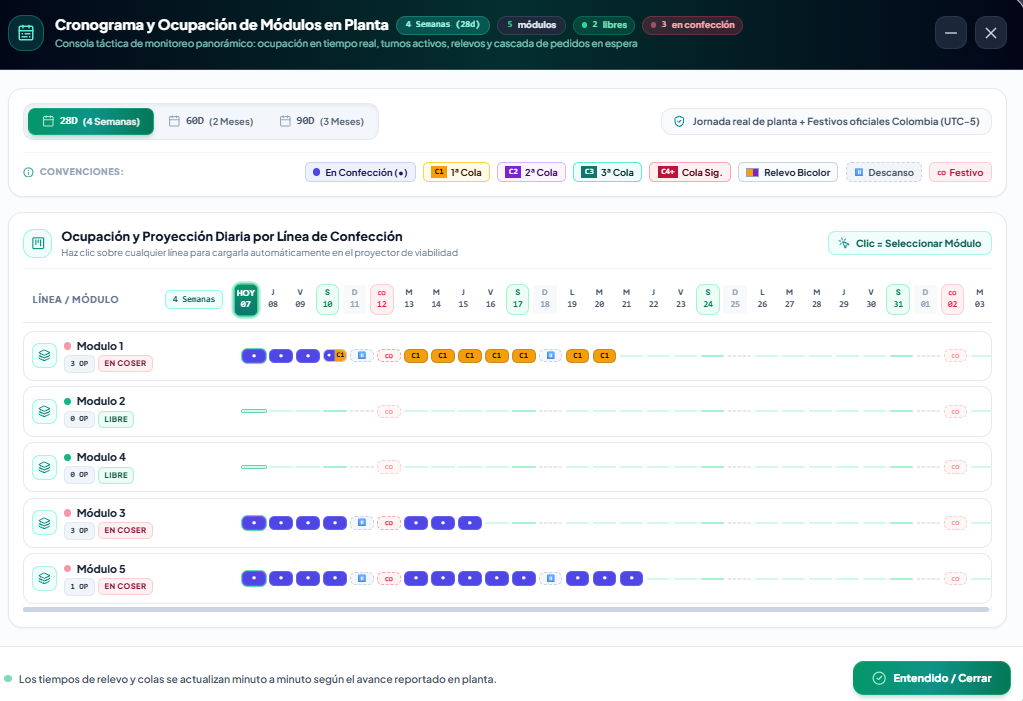Image resolution: width=1023 pixels, height=701 pixels.
Task: Click the layers icon beside Modulo 4
Action: 44,467
